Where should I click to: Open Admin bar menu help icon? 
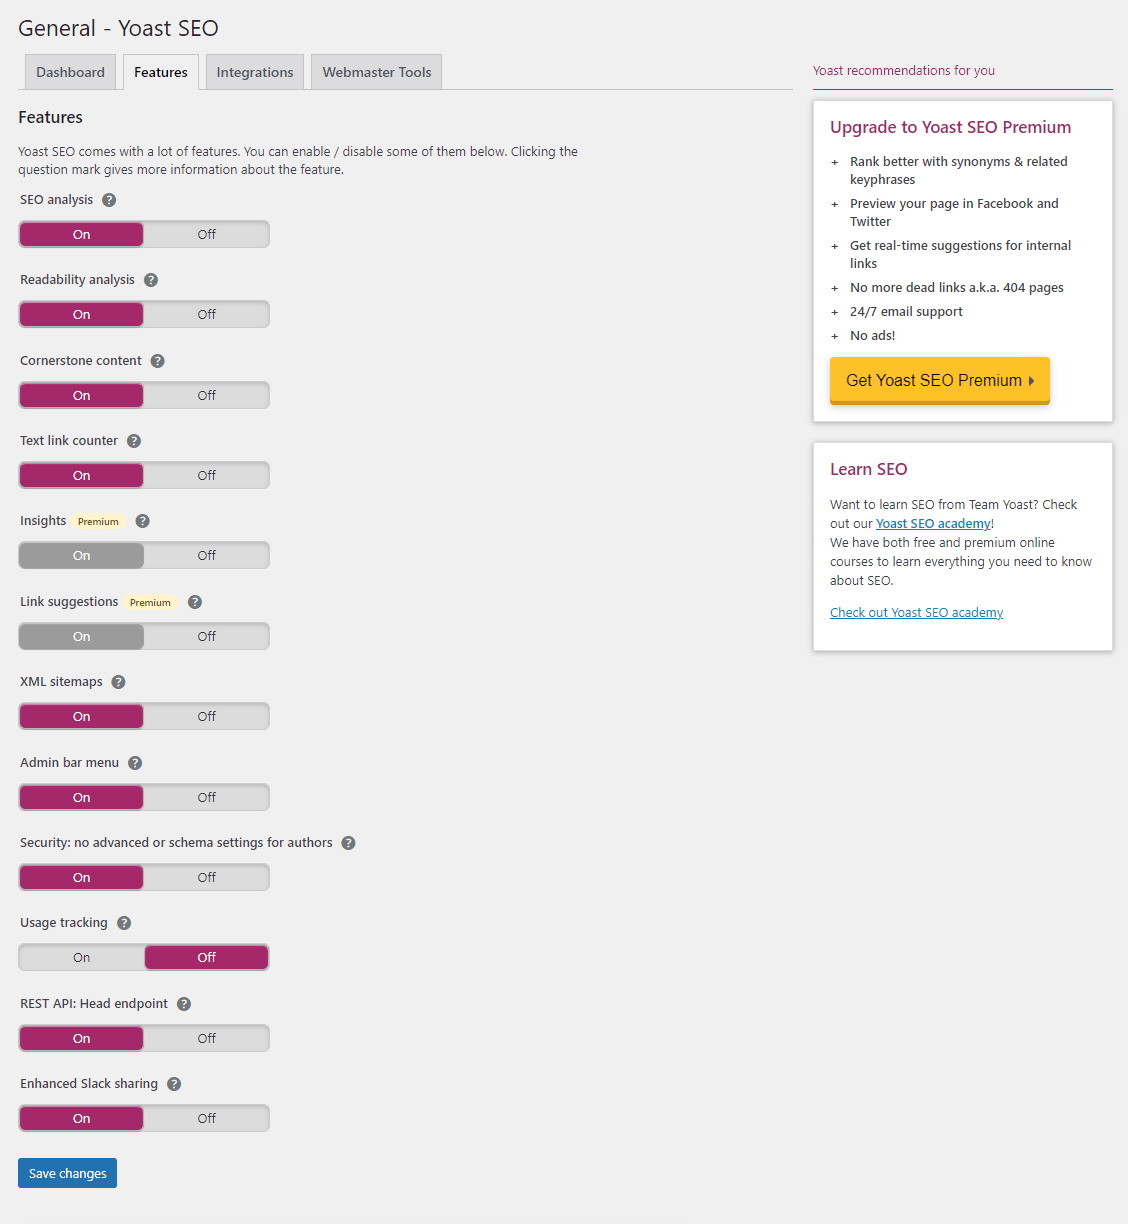[x=135, y=763]
